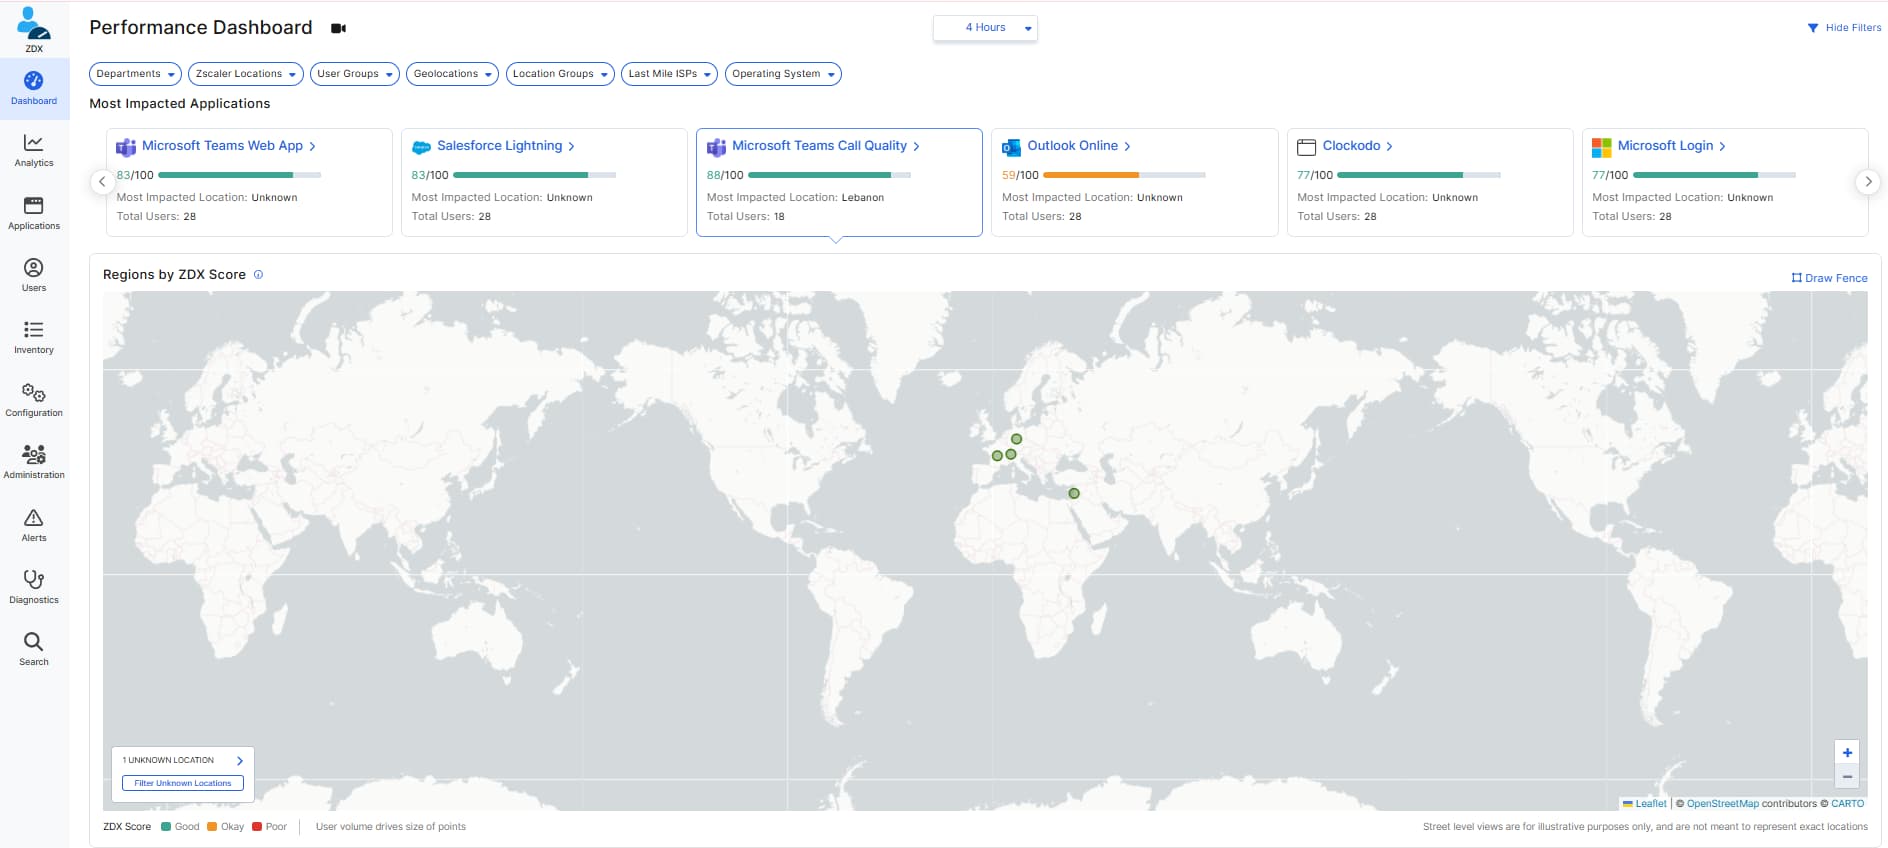The height and width of the screenshot is (848, 1888).
Task: Click the Okay legend swatch
Action: coord(212,827)
